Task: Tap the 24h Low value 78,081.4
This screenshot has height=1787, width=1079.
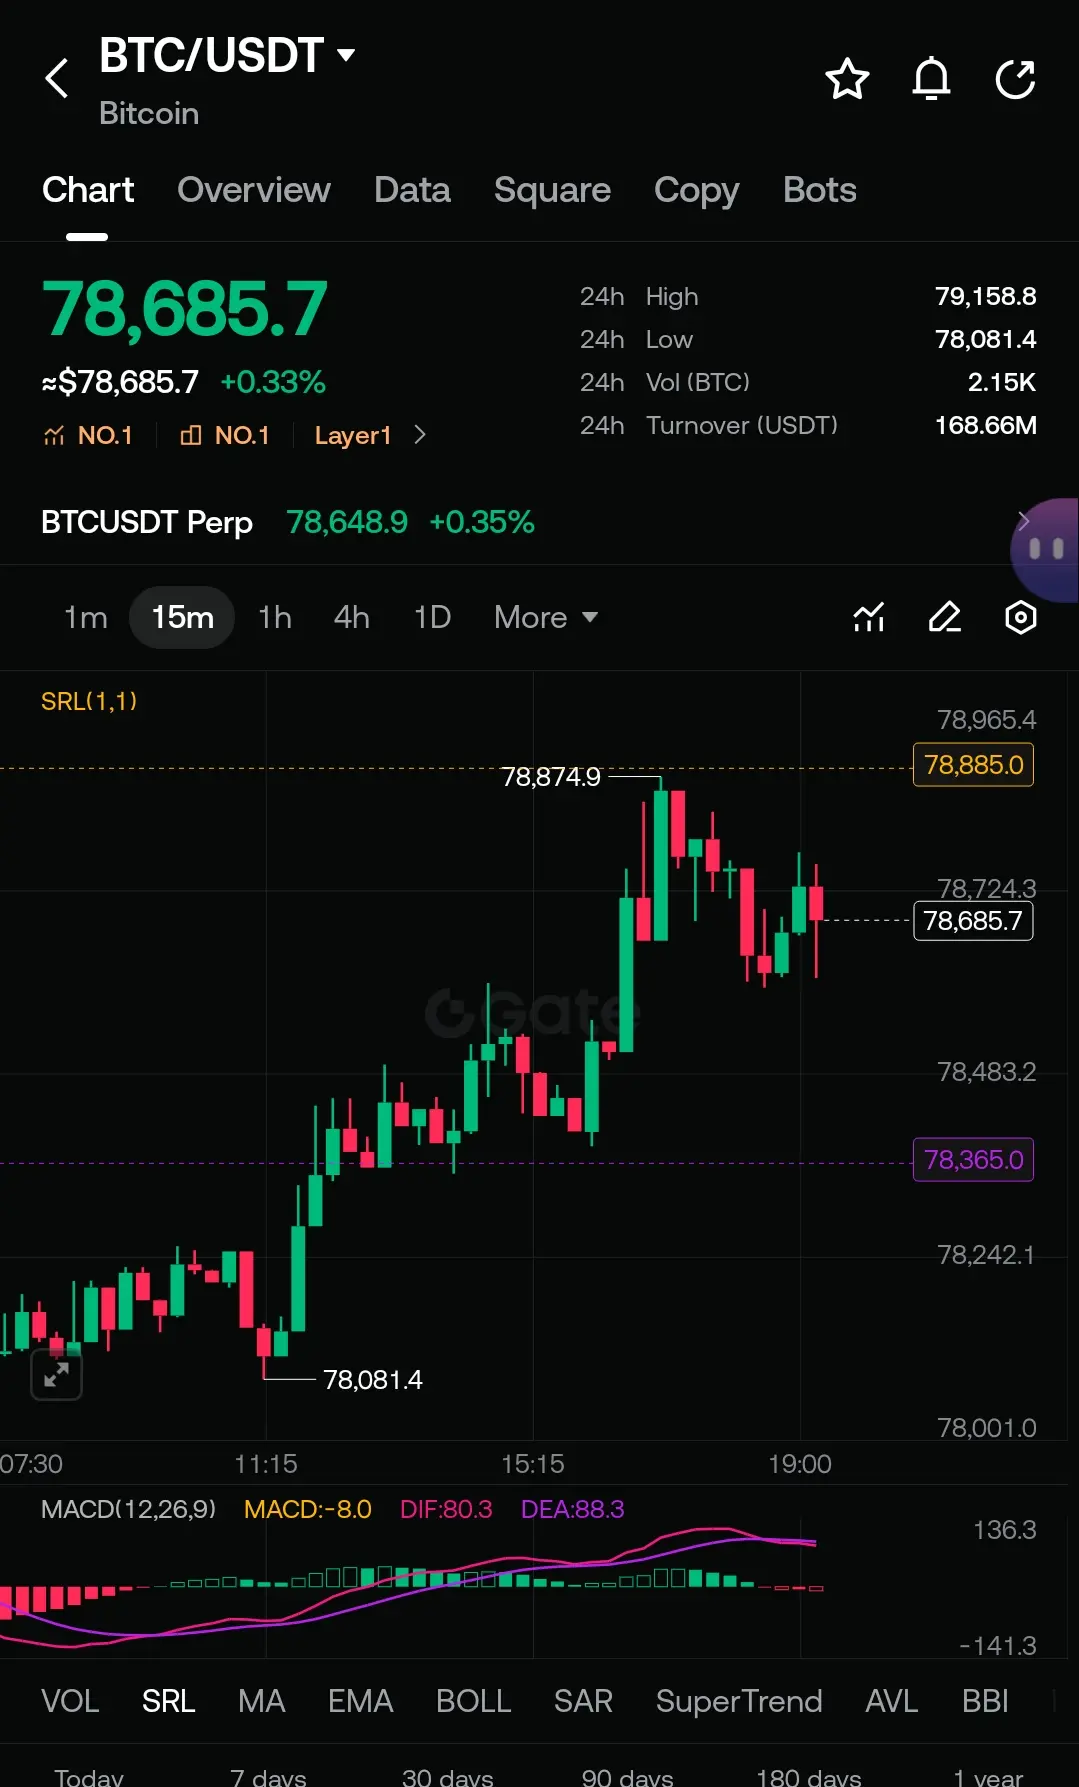Action: 985,339
